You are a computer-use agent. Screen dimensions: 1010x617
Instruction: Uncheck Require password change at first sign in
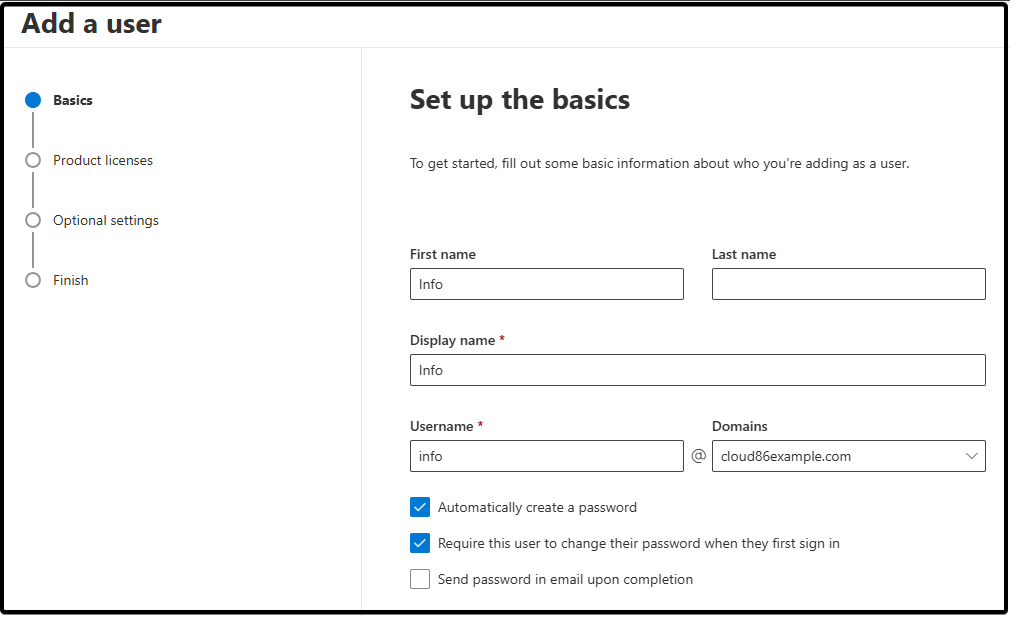click(420, 543)
